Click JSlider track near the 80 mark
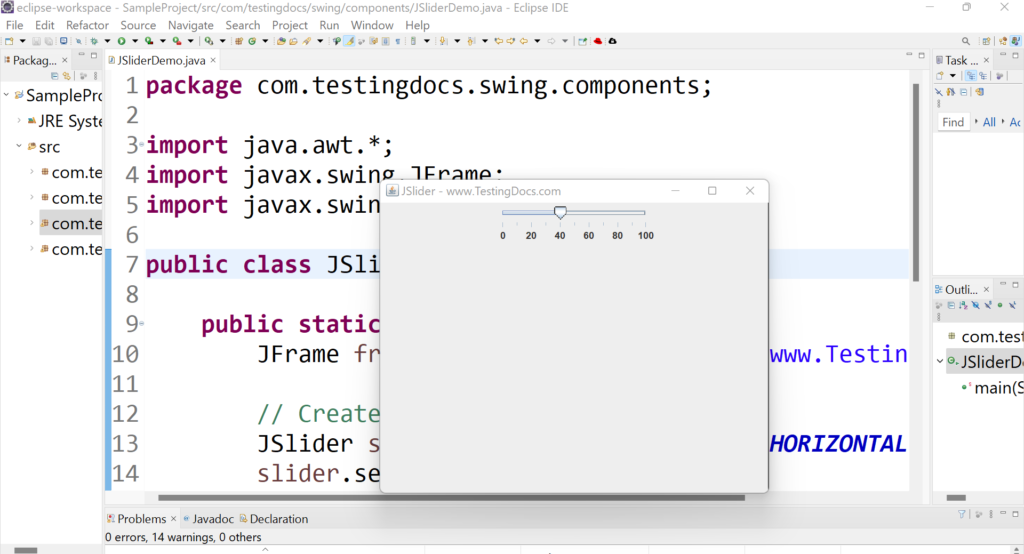Viewport: 1024px width, 554px height. point(617,212)
